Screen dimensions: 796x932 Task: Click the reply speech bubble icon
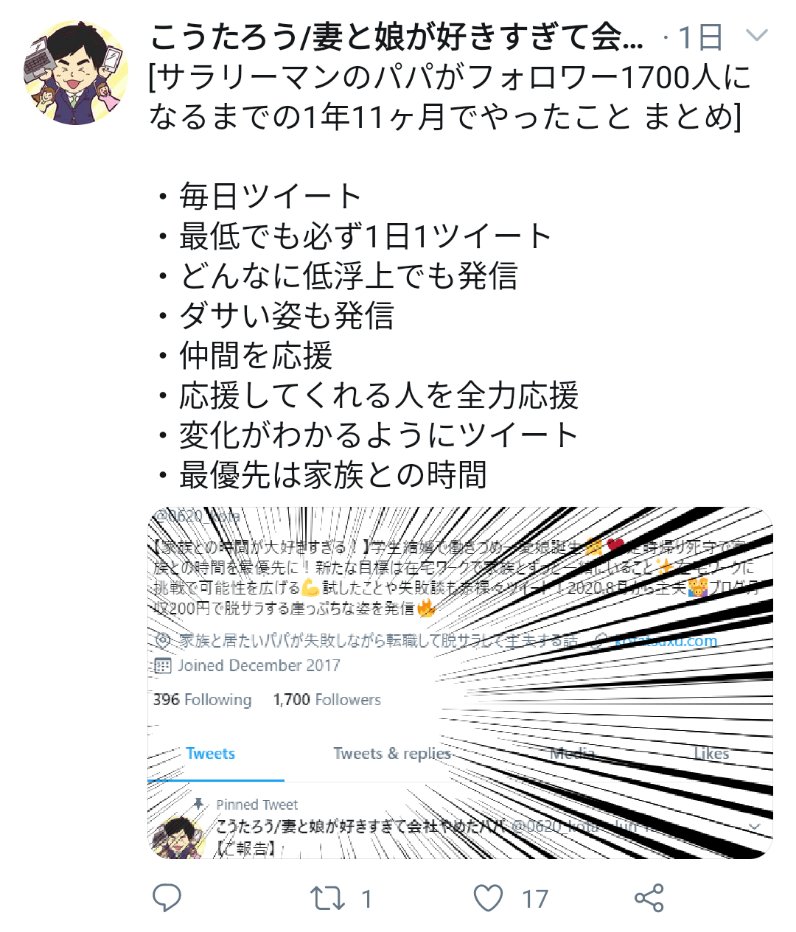click(167, 897)
